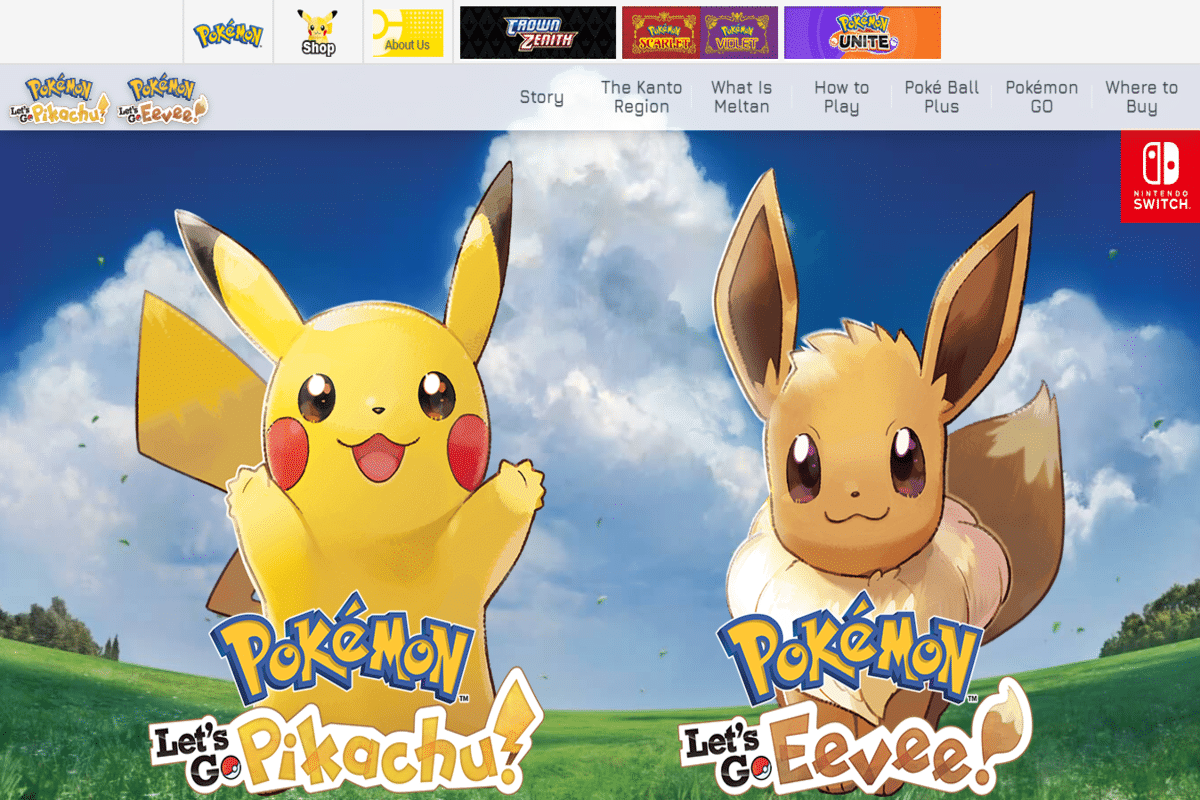Navigate to The Kanto Region
This screenshot has height=800, width=1200.
(x=640, y=97)
